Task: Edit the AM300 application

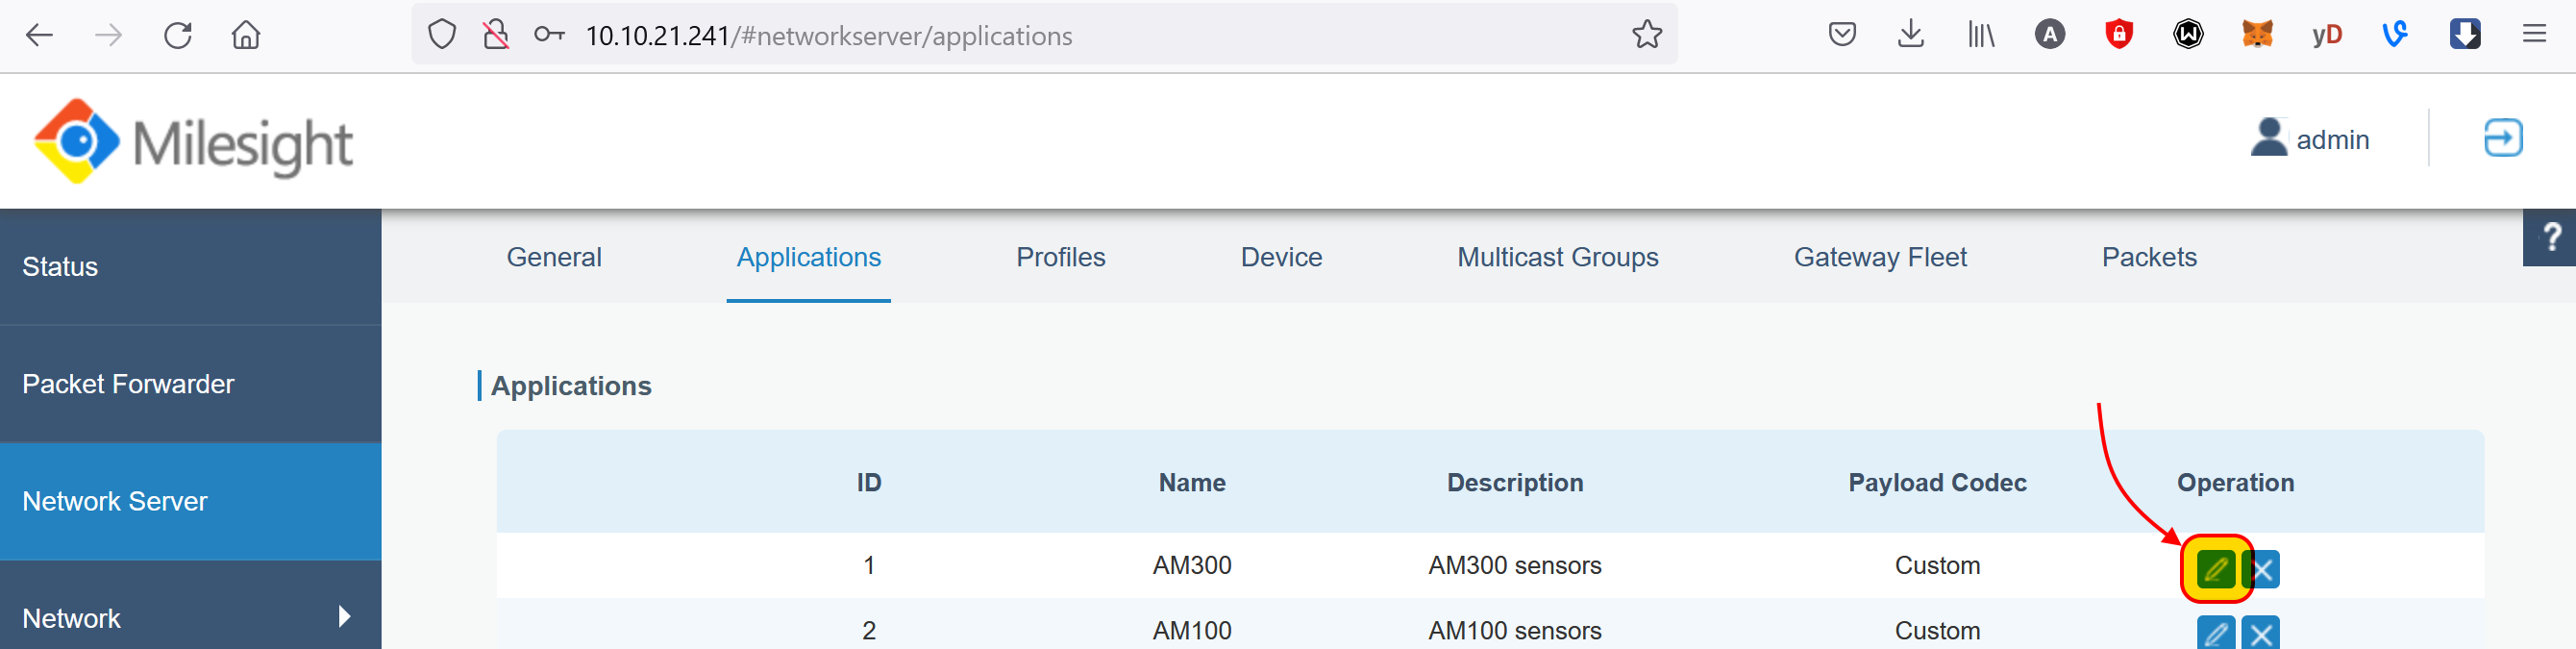Action: 2215,569
